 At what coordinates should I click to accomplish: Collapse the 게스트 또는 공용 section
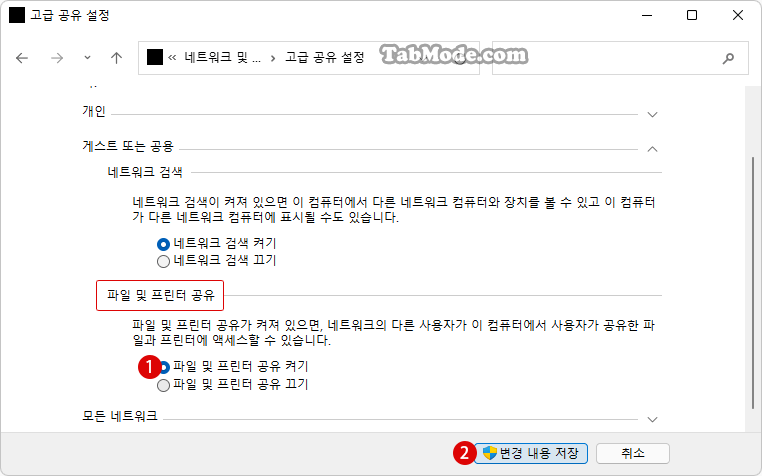click(x=652, y=149)
